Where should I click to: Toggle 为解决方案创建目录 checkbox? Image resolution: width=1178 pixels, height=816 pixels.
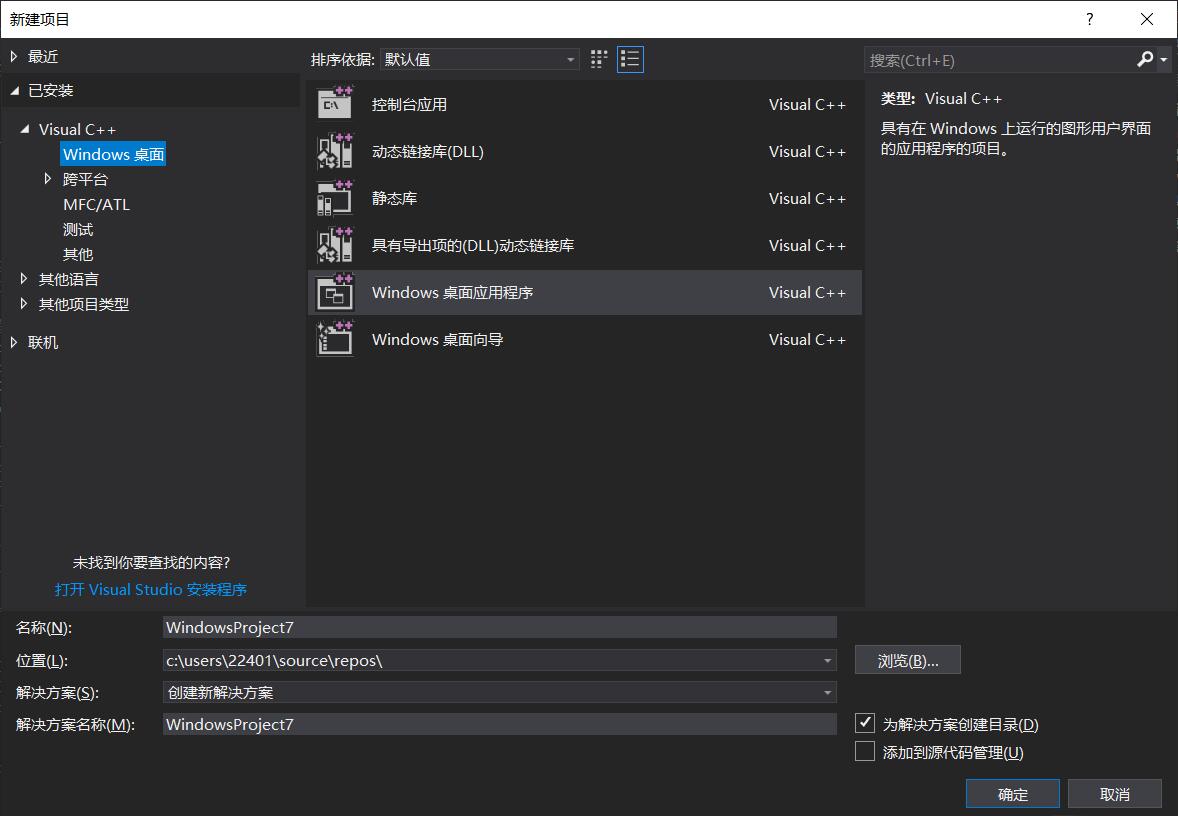click(x=865, y=723)
